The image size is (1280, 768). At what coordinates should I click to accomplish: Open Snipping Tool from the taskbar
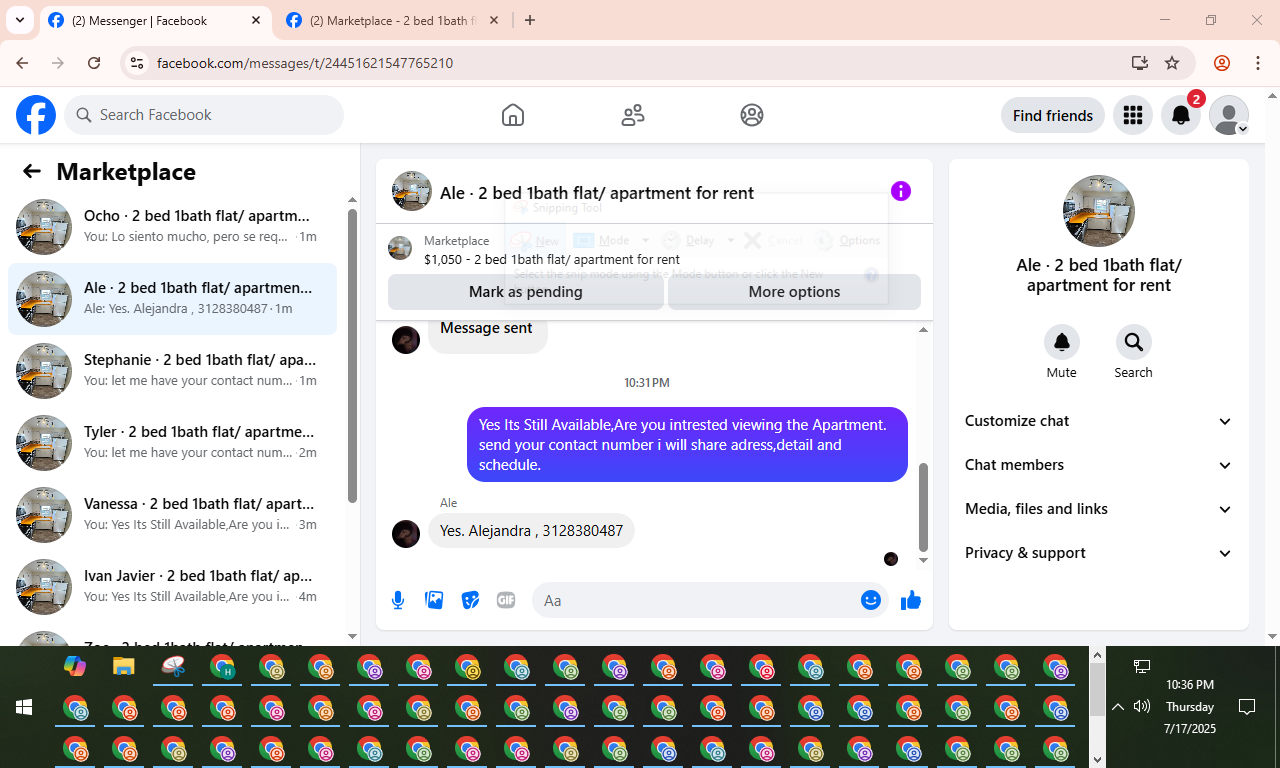pyautogui.click(x=173, y=666)
